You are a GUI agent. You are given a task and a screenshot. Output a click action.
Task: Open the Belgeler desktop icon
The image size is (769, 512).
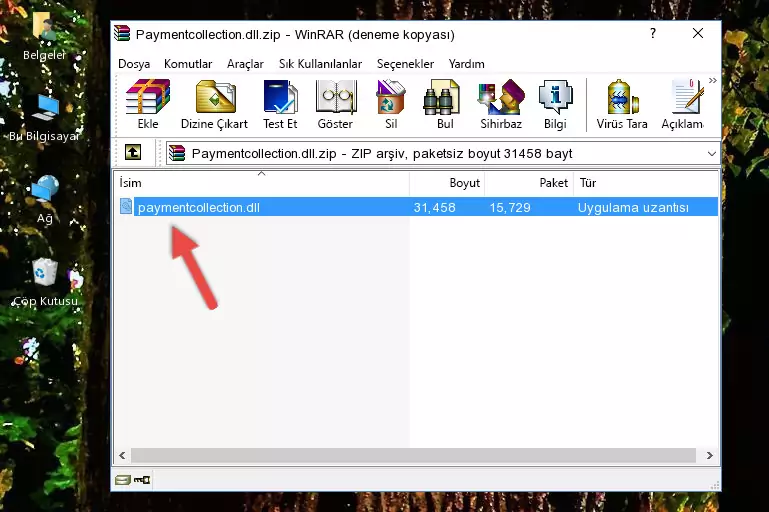(44, 37)
